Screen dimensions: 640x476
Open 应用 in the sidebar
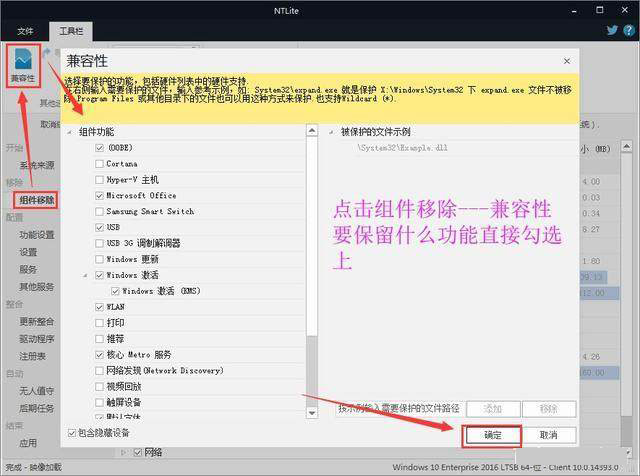28,443
